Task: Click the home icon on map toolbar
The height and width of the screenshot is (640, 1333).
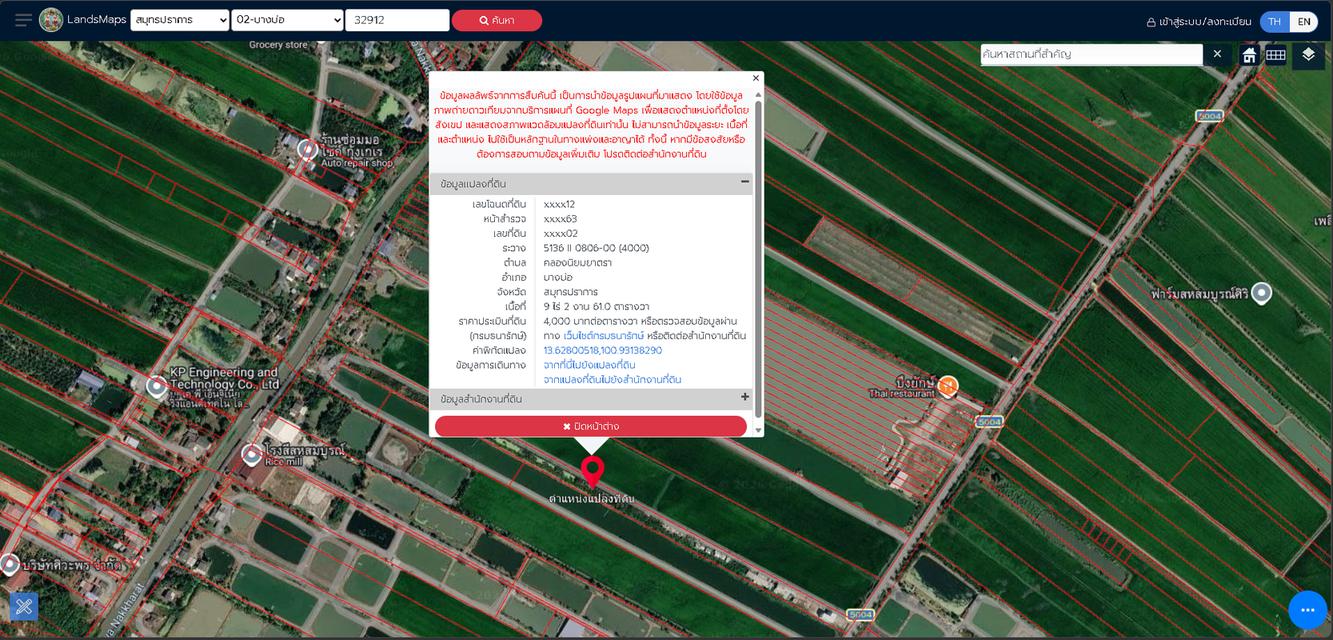Action: coord(1249,55)
